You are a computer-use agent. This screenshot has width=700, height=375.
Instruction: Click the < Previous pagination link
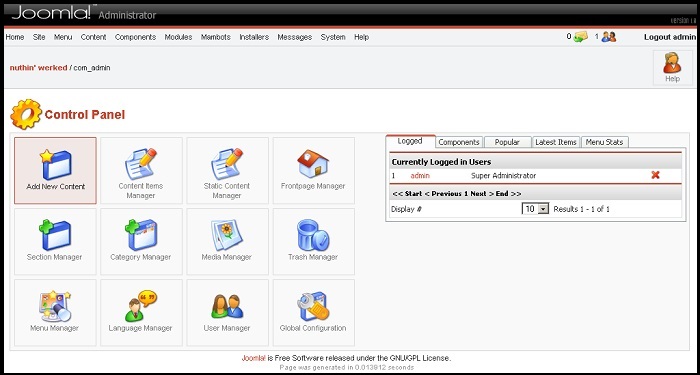[x=443, y=194]
